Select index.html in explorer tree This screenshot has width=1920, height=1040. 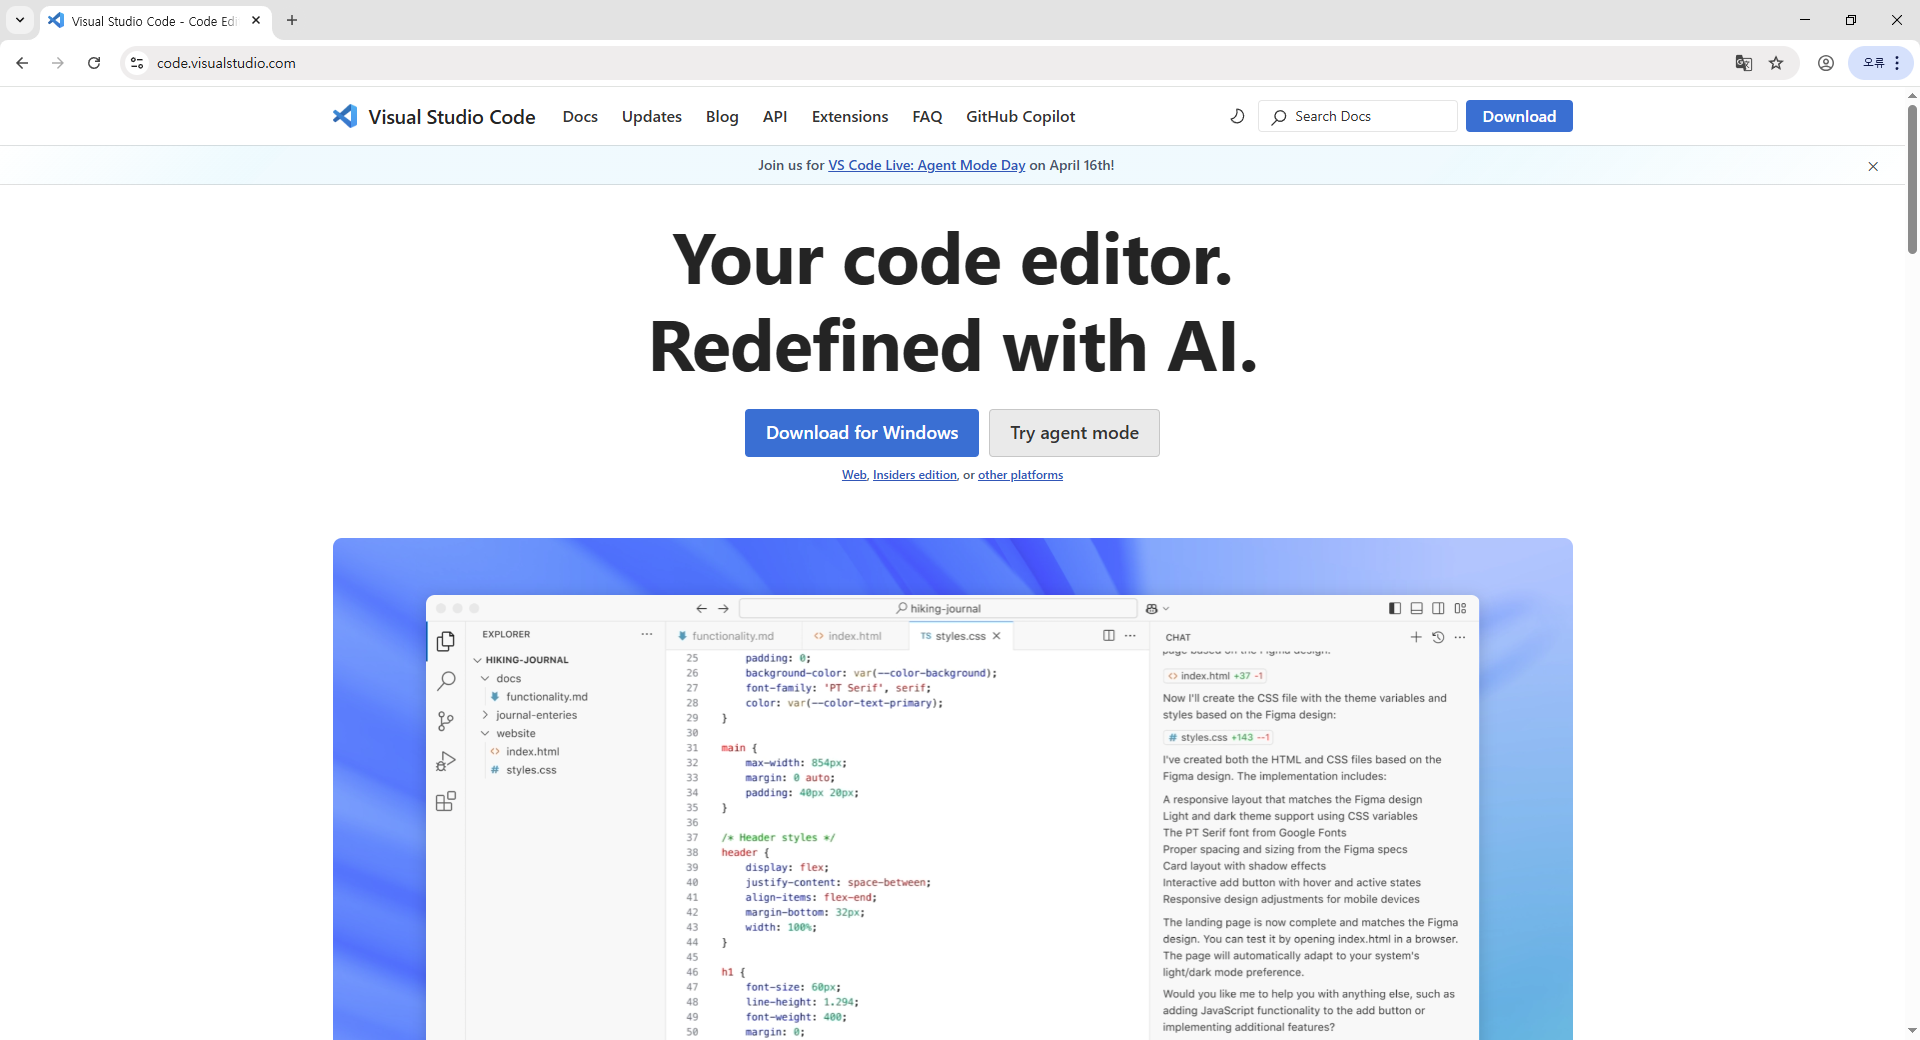point(532,752)
